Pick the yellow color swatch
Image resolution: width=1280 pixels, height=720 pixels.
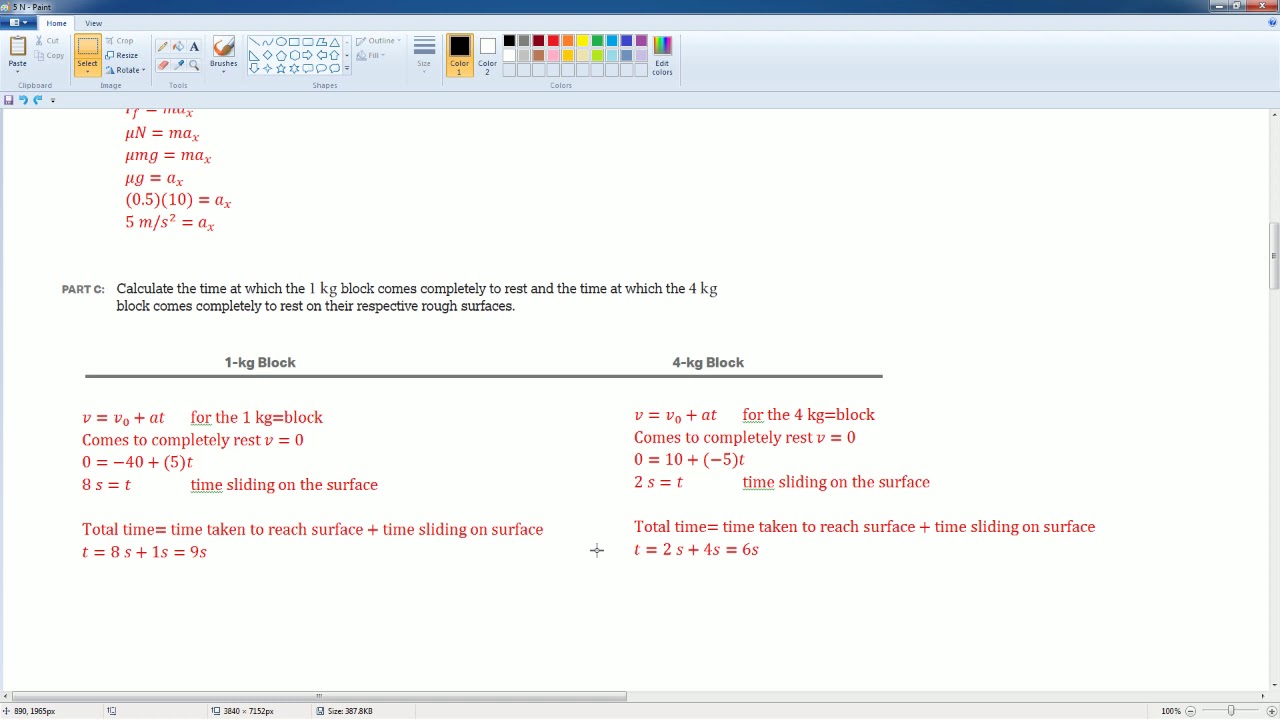point(582,41)
